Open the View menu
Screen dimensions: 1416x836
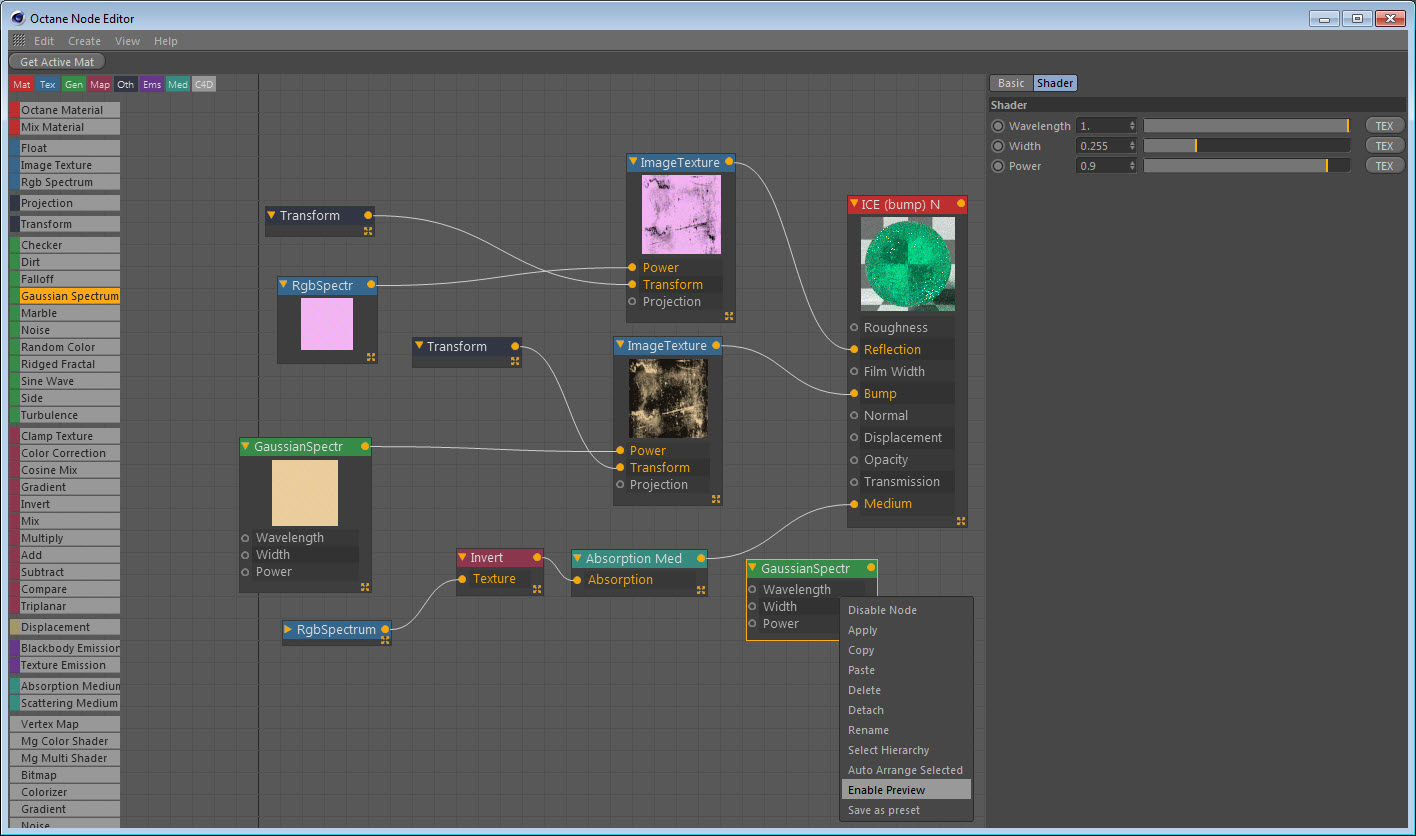click(128, 41)
